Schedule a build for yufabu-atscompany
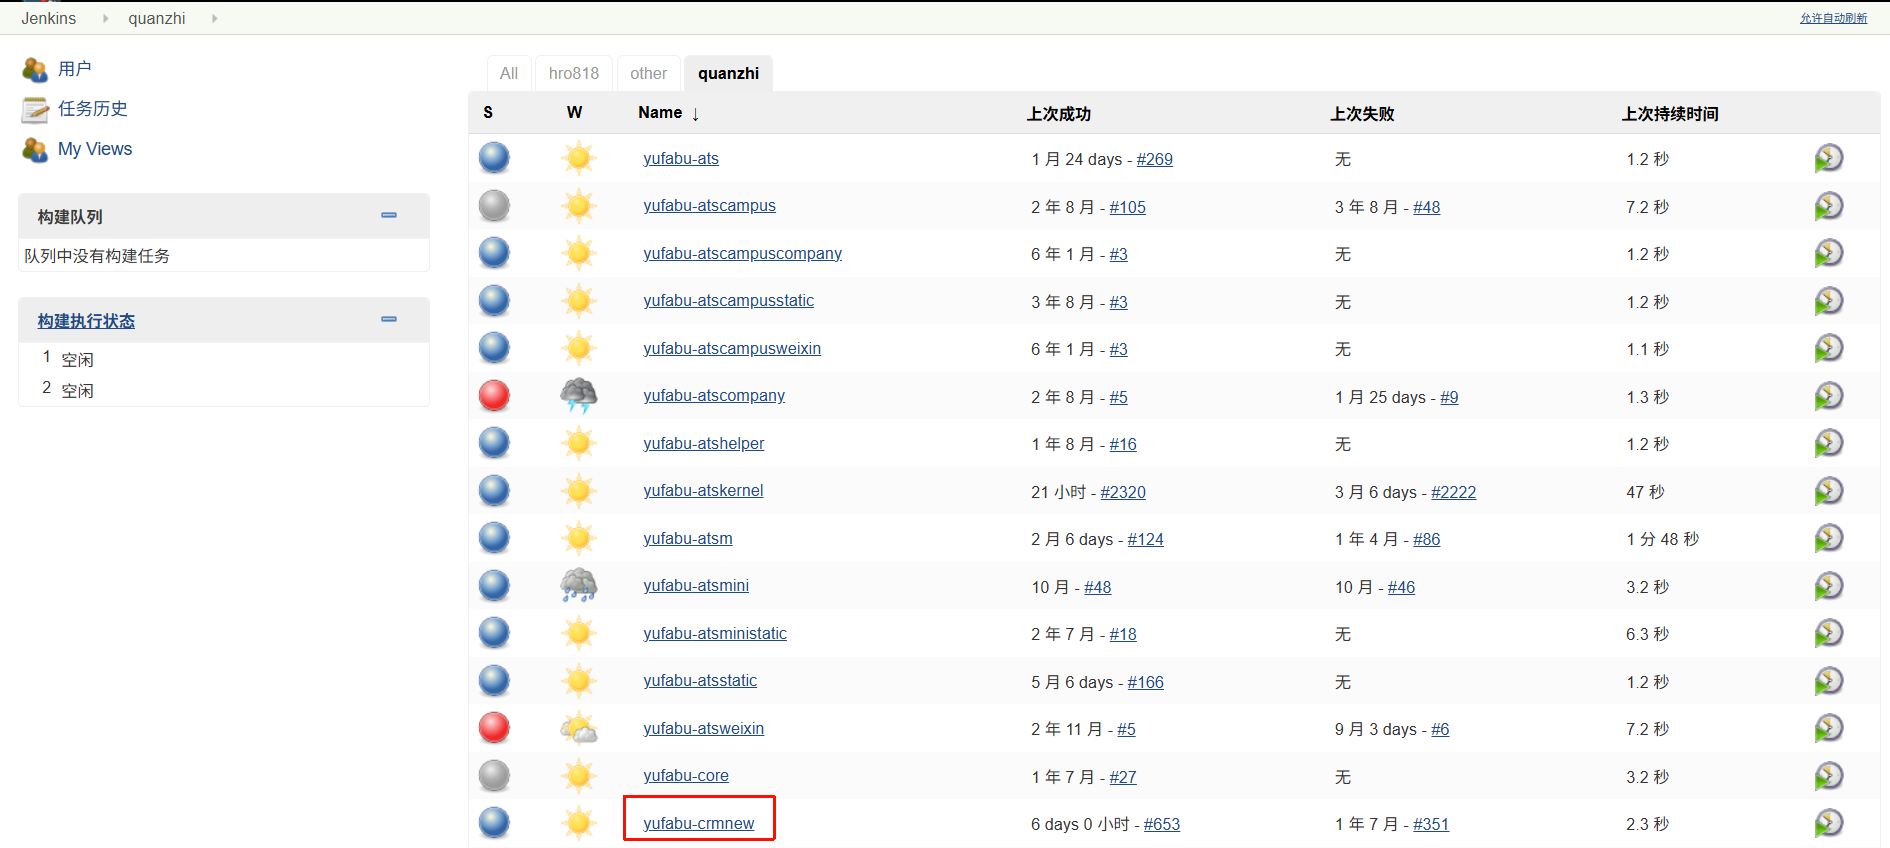The height and width of the screenshot is (848, 1890). coord(1828,396)
